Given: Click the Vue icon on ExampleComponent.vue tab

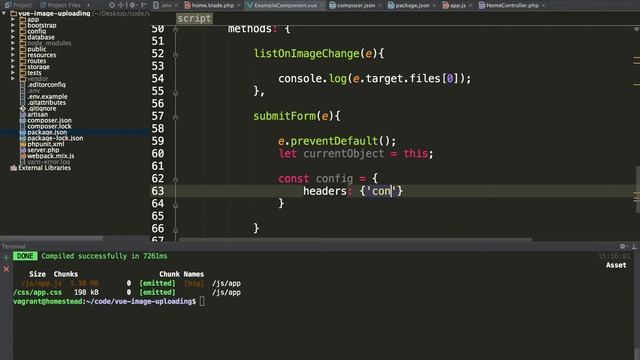Looking at the screenshot, I should (250, 5).
